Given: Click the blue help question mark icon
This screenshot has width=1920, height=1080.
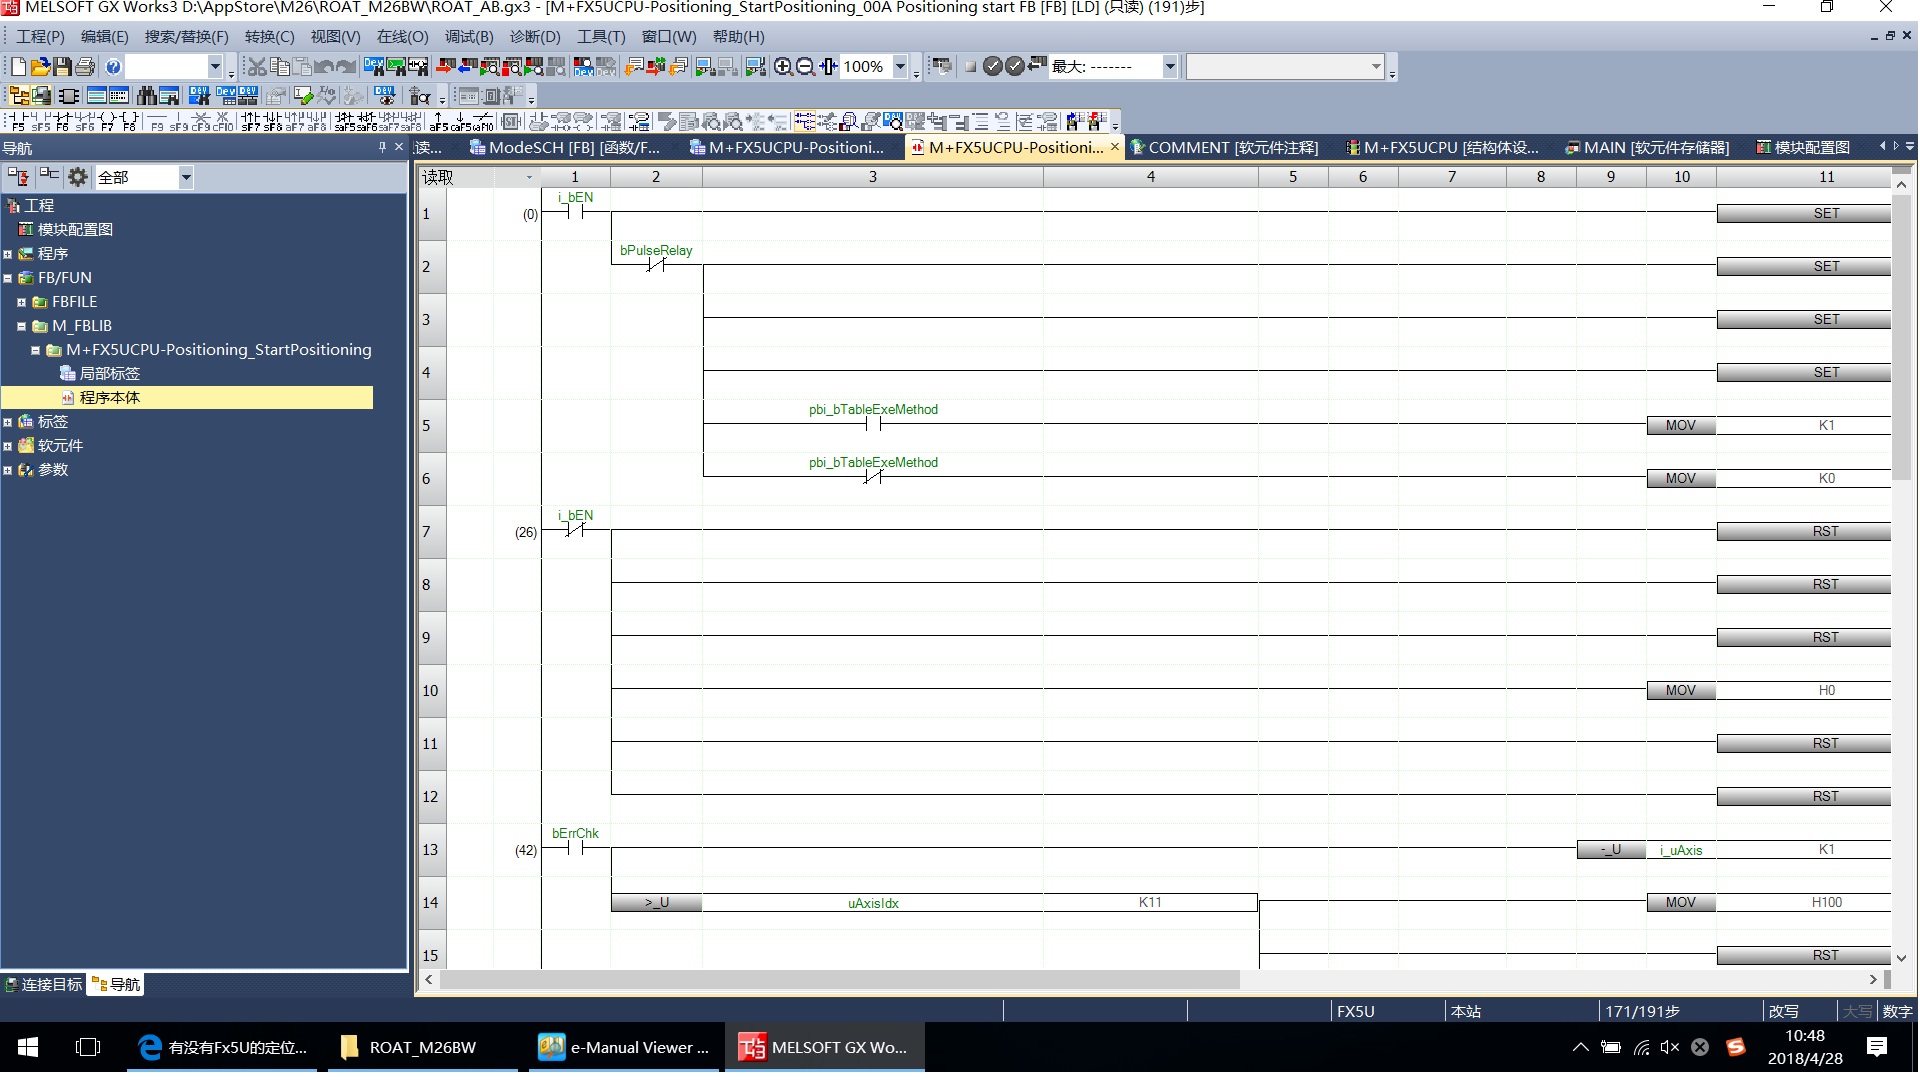Looking at the screenshot, I should (x=113, y=67).
